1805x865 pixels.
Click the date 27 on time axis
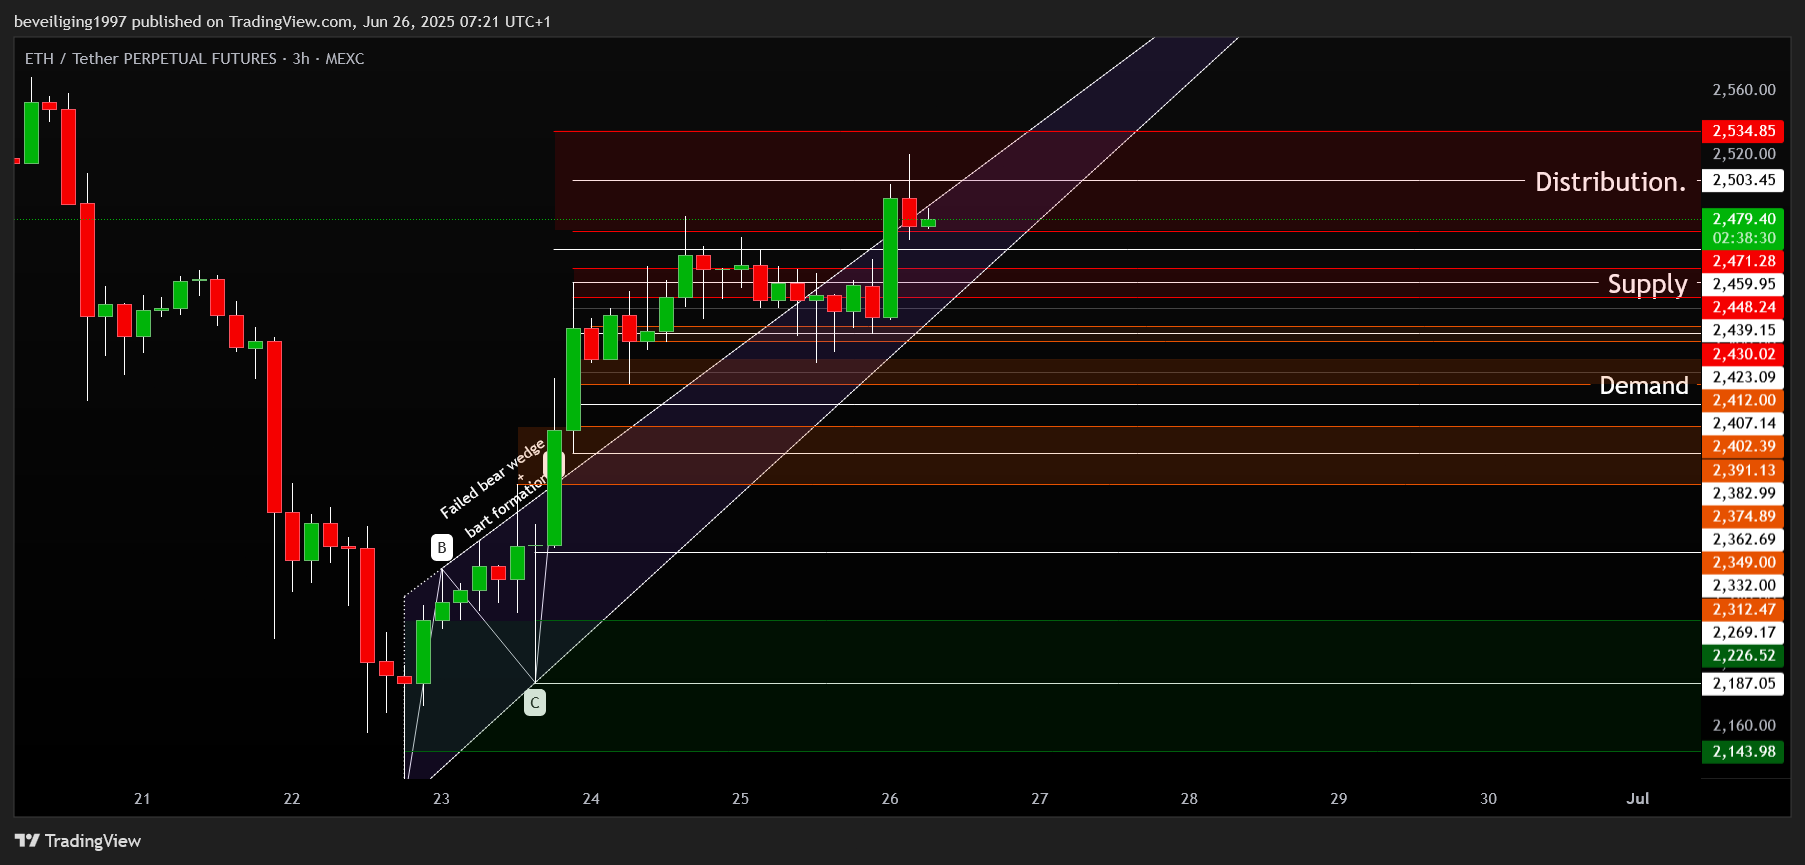coord(1040,799)
